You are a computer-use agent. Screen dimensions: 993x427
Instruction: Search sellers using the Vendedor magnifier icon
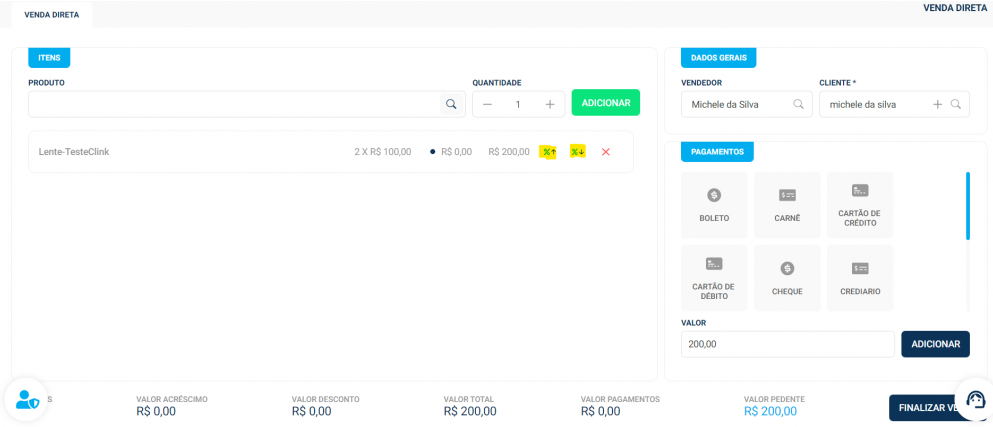pos(799,104)
